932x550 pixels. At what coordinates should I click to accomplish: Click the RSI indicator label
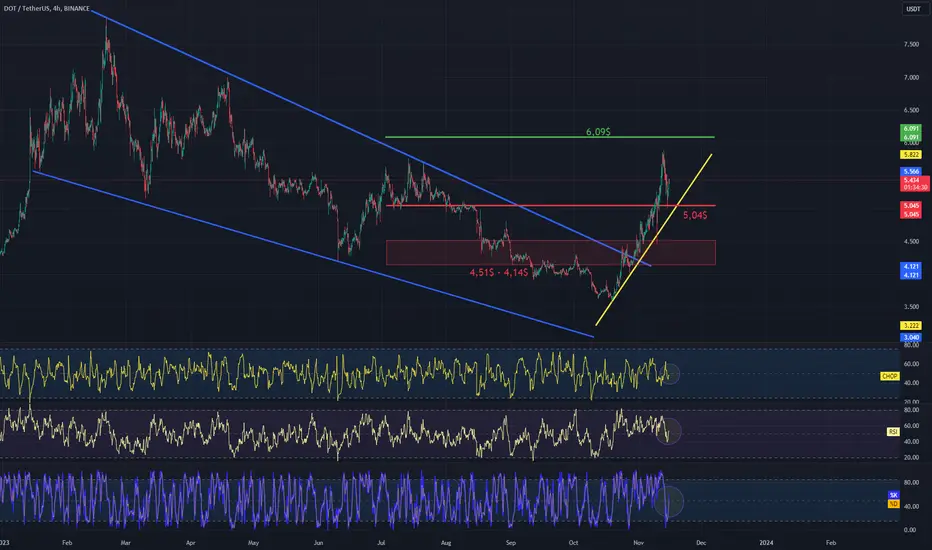pyautogui.click(x=893, y=432)
